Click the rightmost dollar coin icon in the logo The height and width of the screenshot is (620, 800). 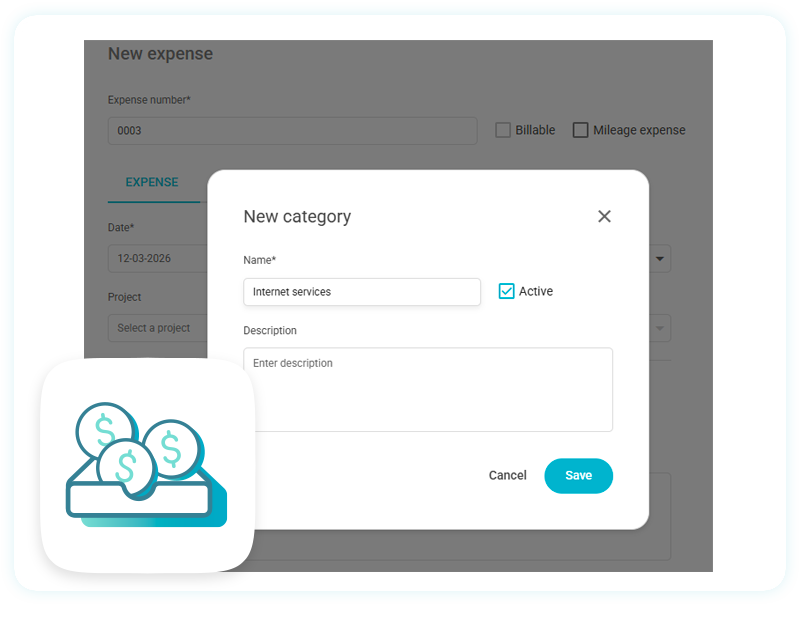[172, 447]
